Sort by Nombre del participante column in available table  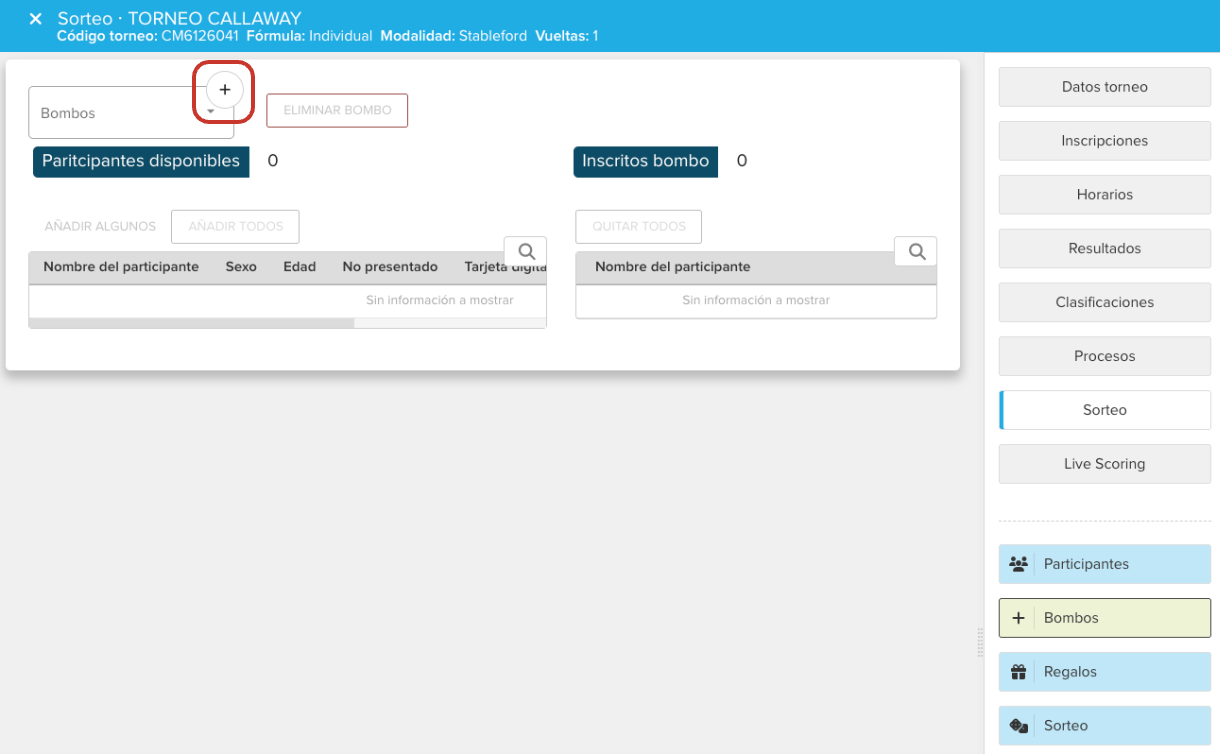(121, 267)
